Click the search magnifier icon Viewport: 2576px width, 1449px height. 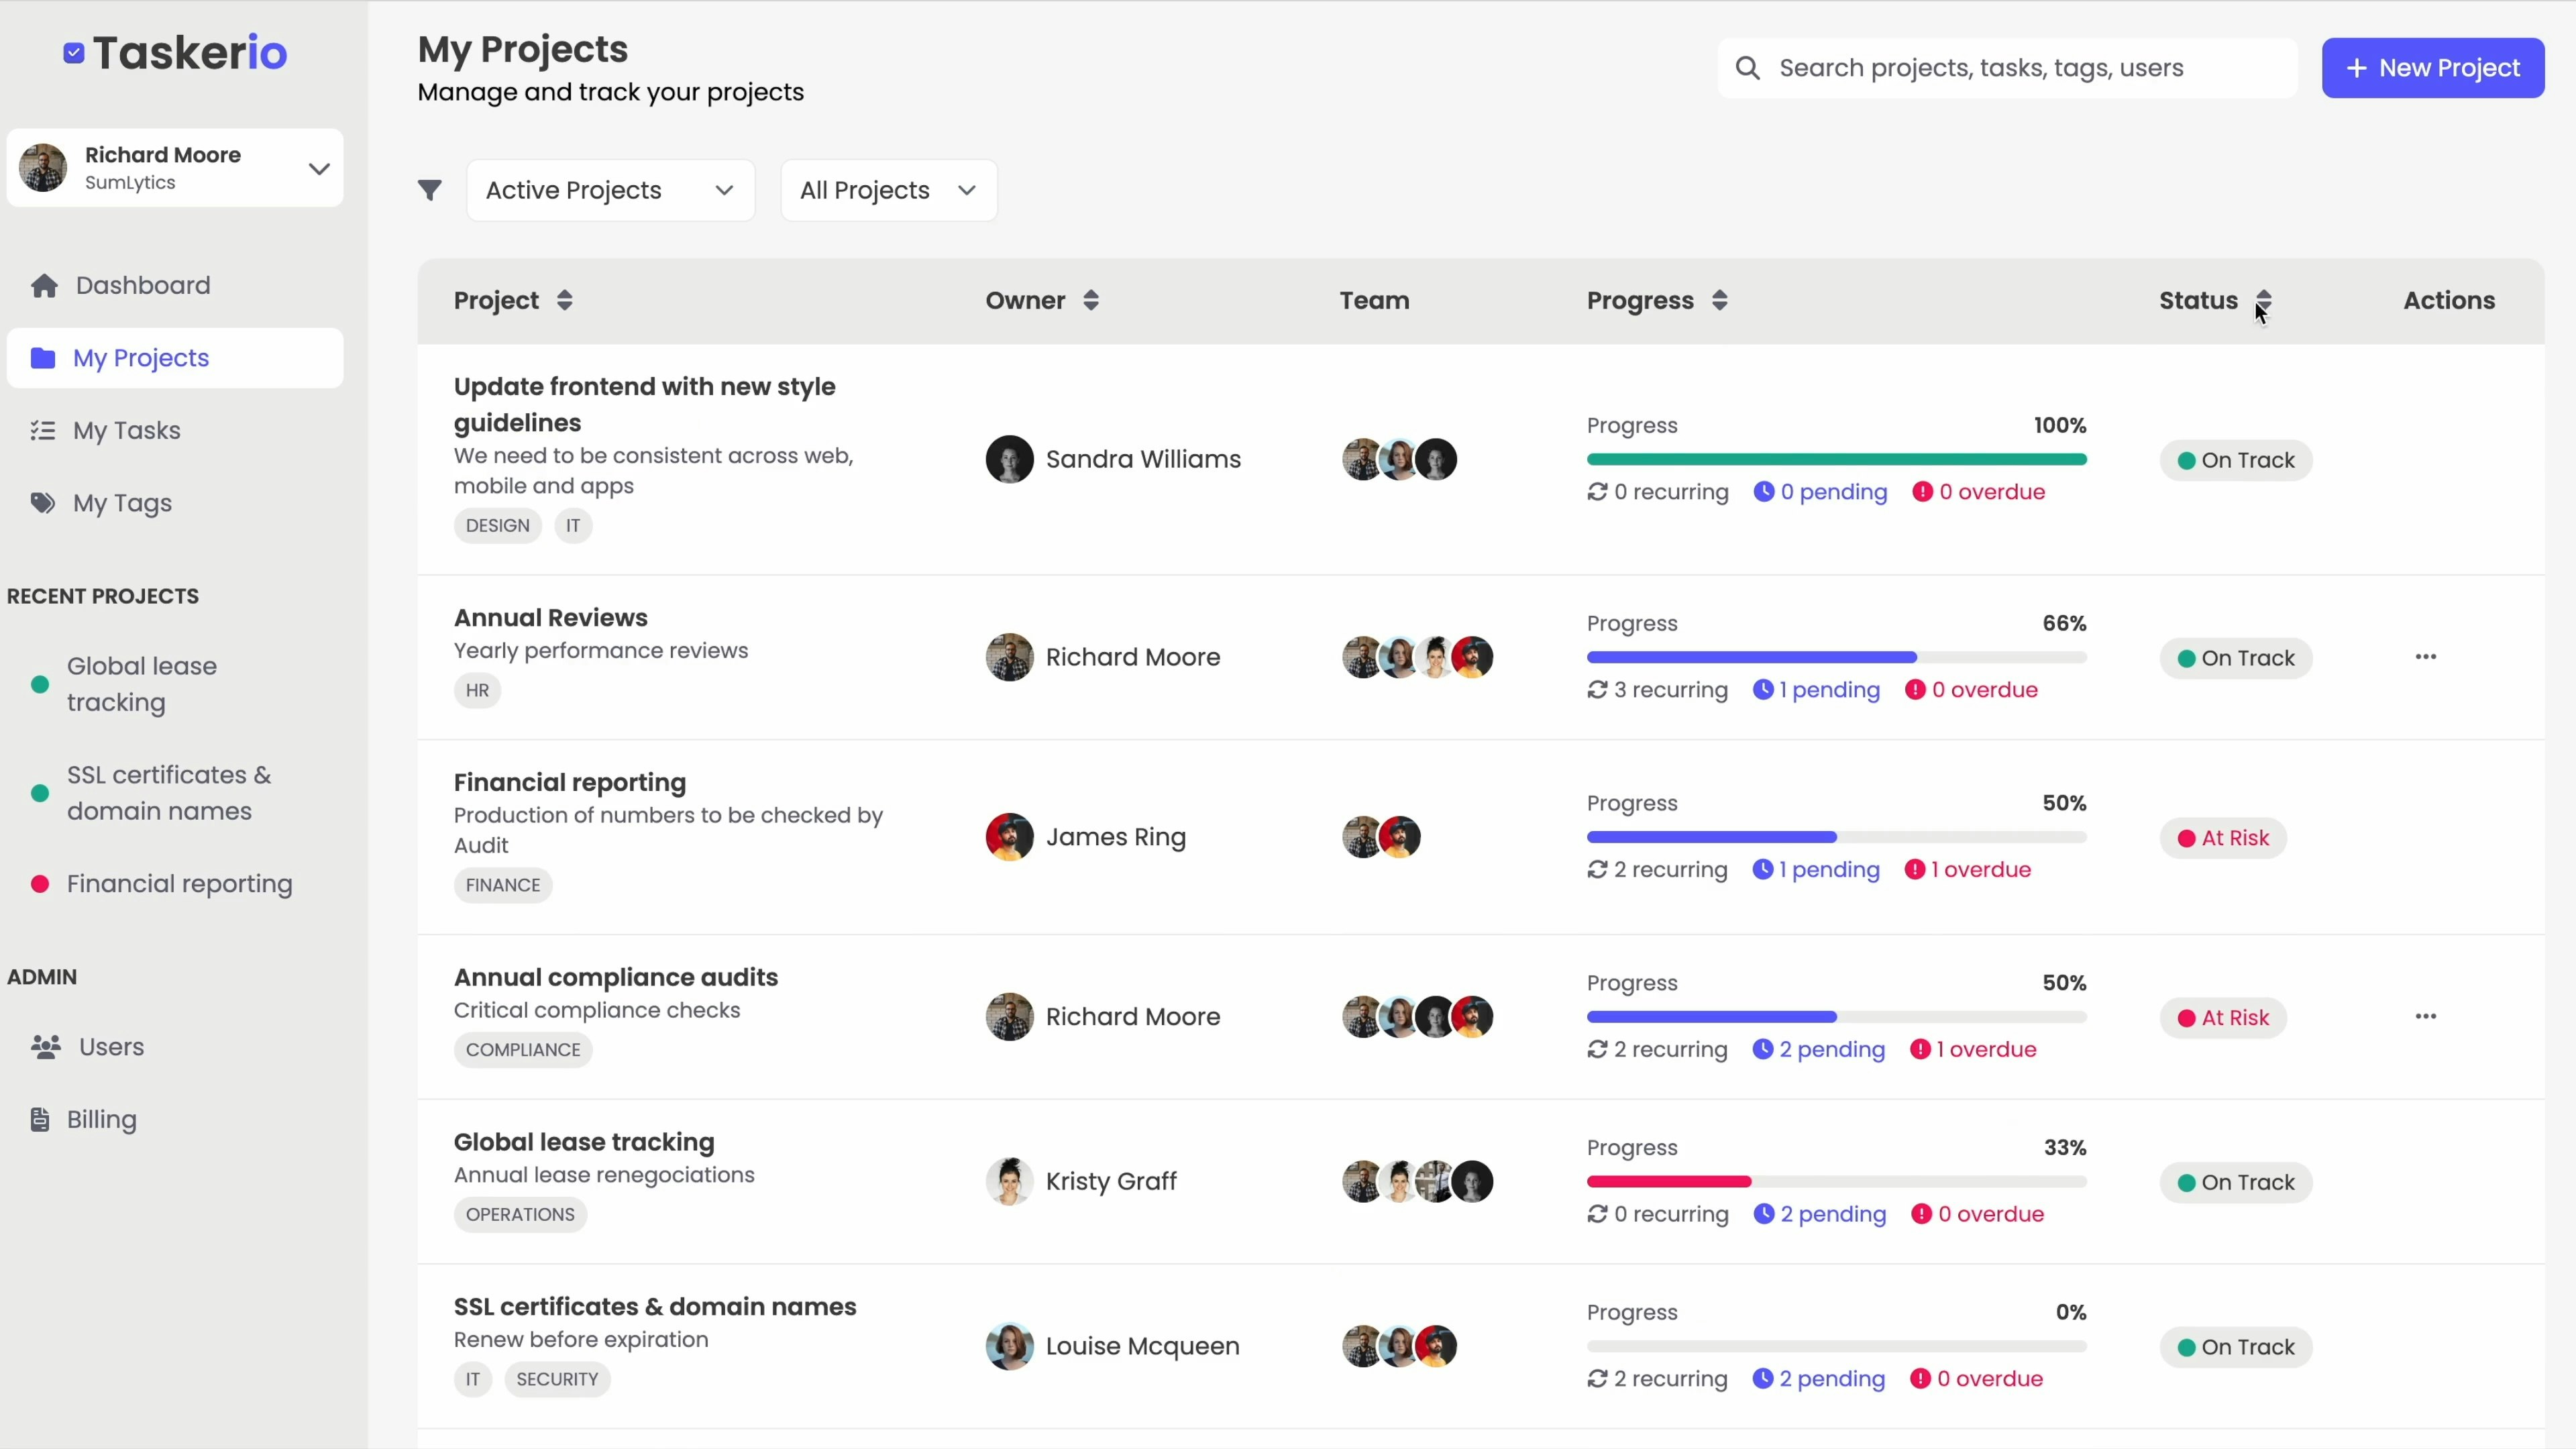click(1747, 68)
